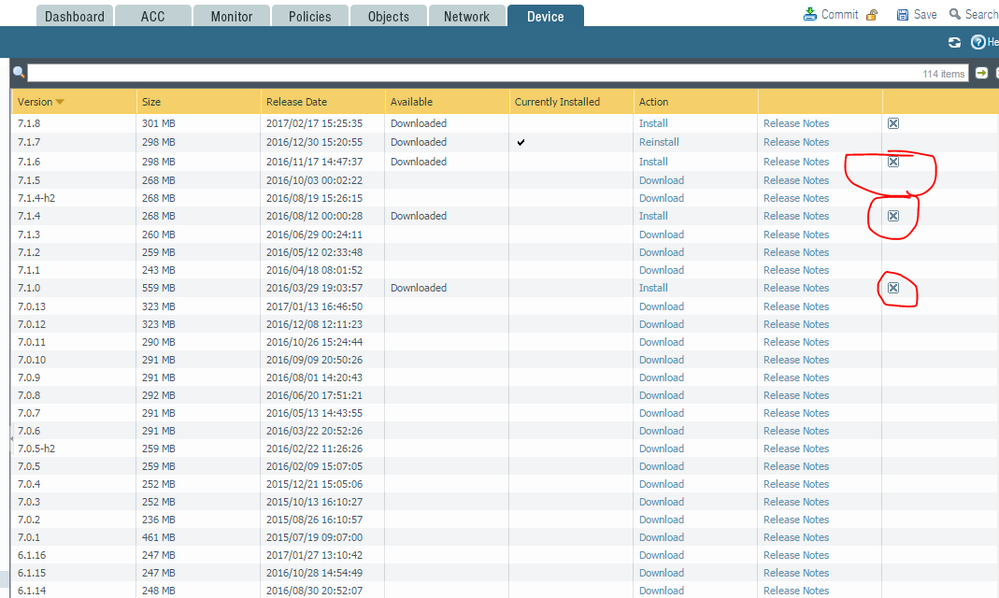
Task: Click the orange config lock icon
Action: tap(872, 15)
